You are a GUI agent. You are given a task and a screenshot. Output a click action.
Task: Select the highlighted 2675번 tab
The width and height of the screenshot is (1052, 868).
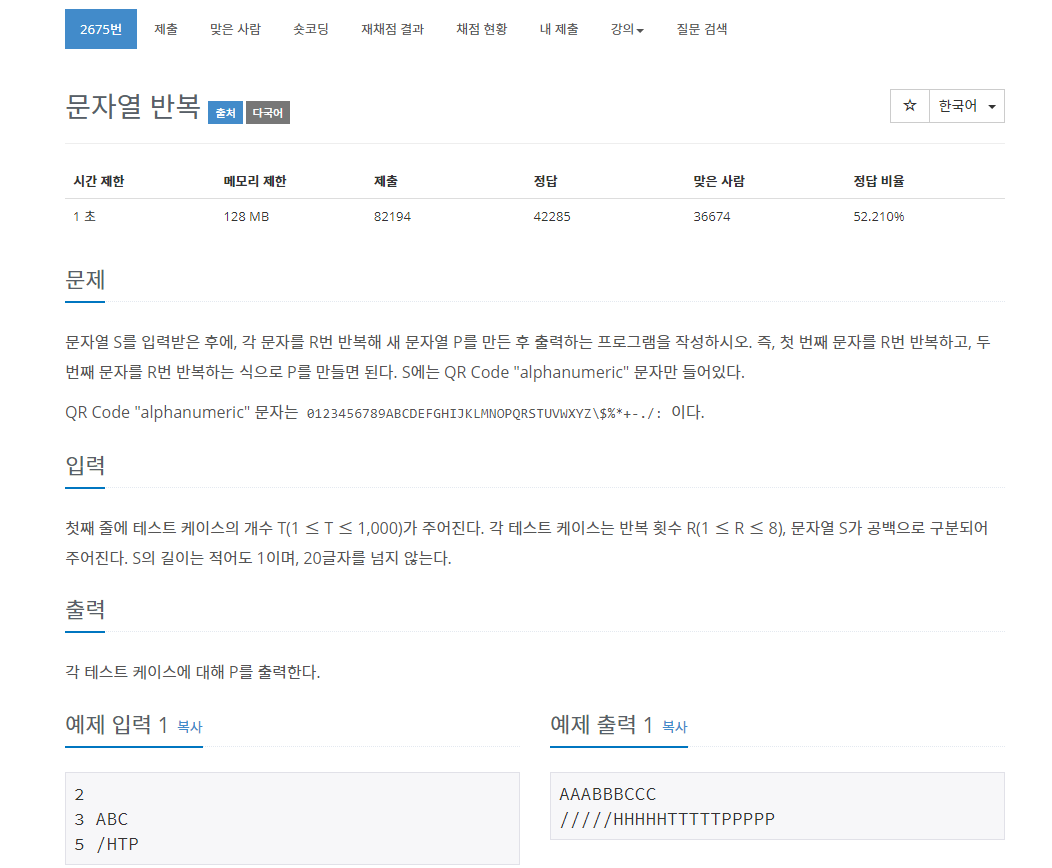tap(100, 29)
